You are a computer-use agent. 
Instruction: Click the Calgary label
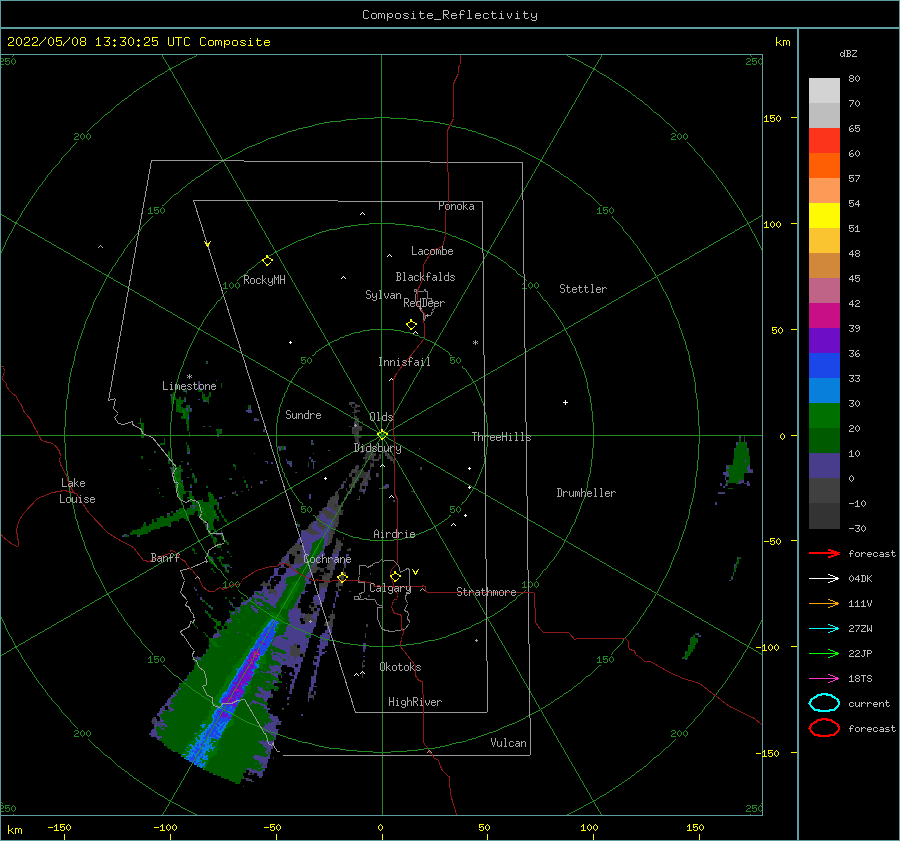(390, 588)
